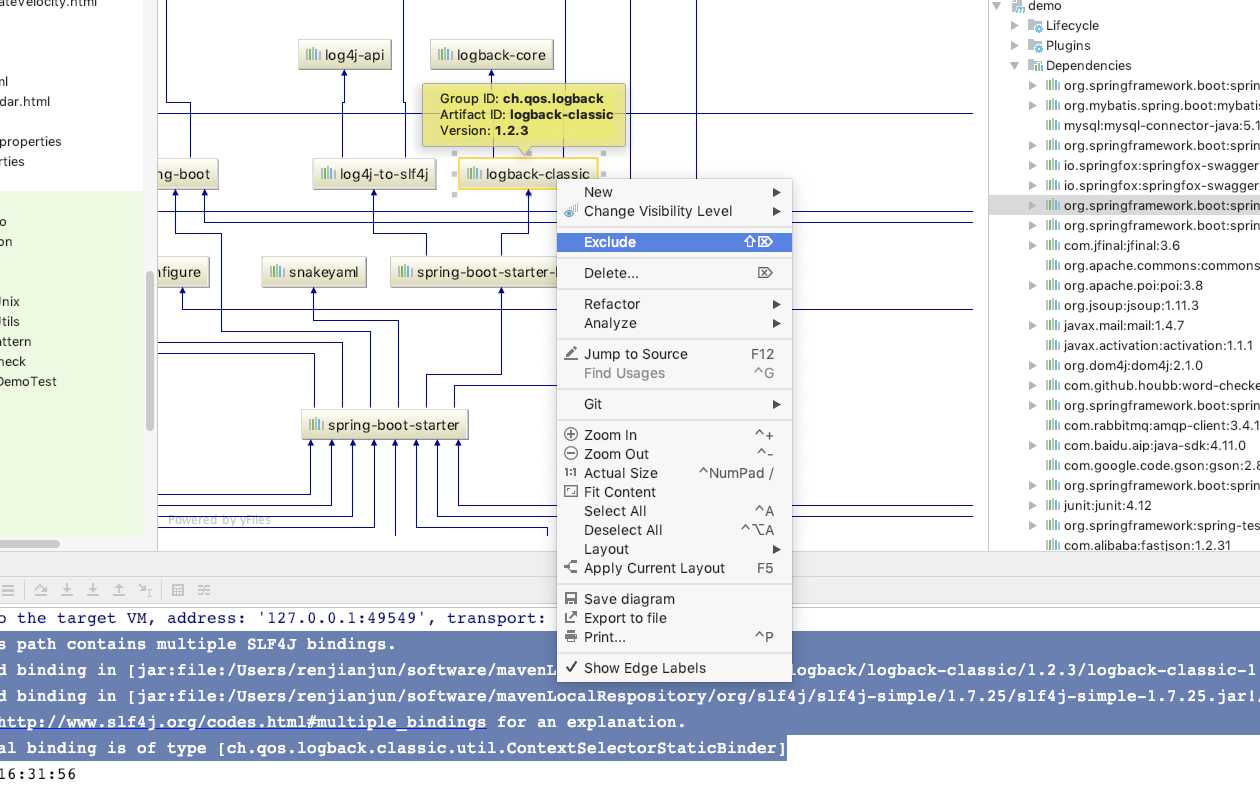1260x788 pixels.
Task: Expand com.baidu.aip java-sdk arrow
Action: (1033, 446)
